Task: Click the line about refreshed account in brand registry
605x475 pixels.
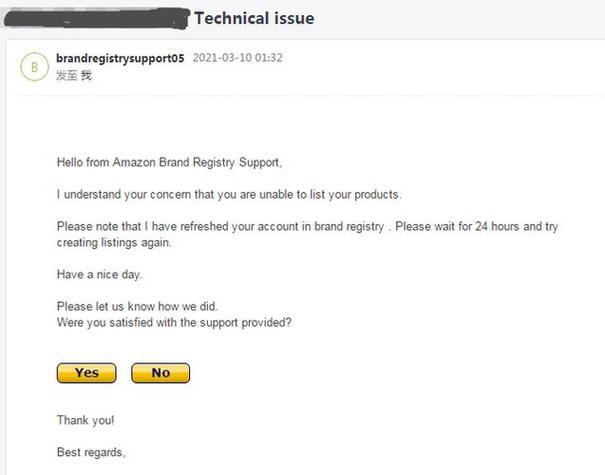Action: 307,226
